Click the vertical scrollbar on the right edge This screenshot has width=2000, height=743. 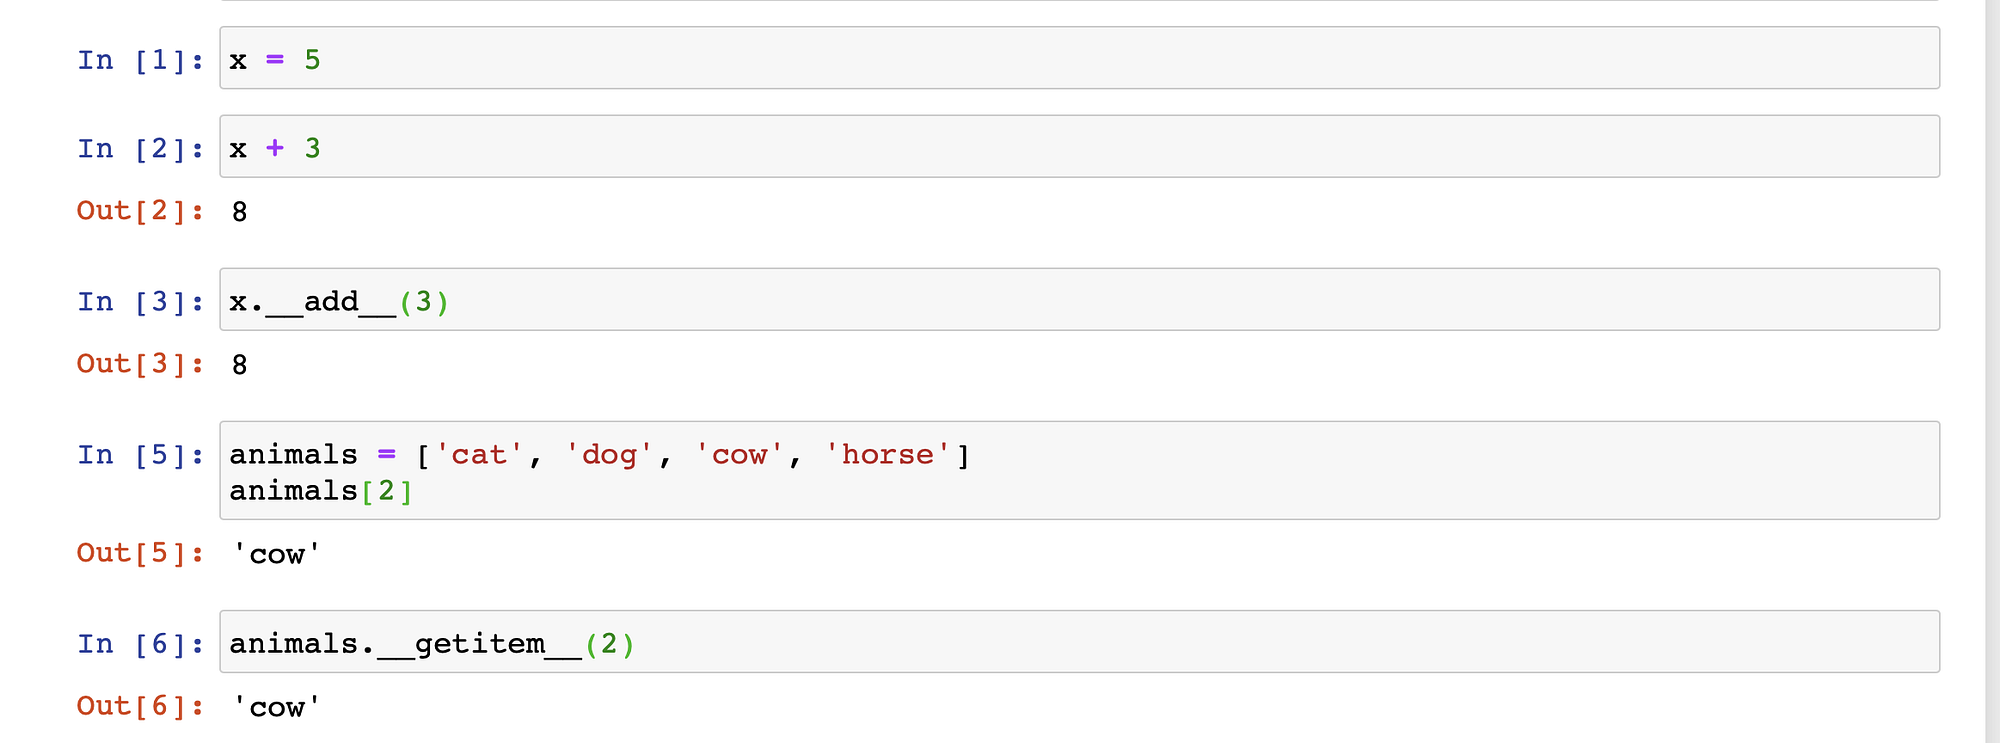1992,371
